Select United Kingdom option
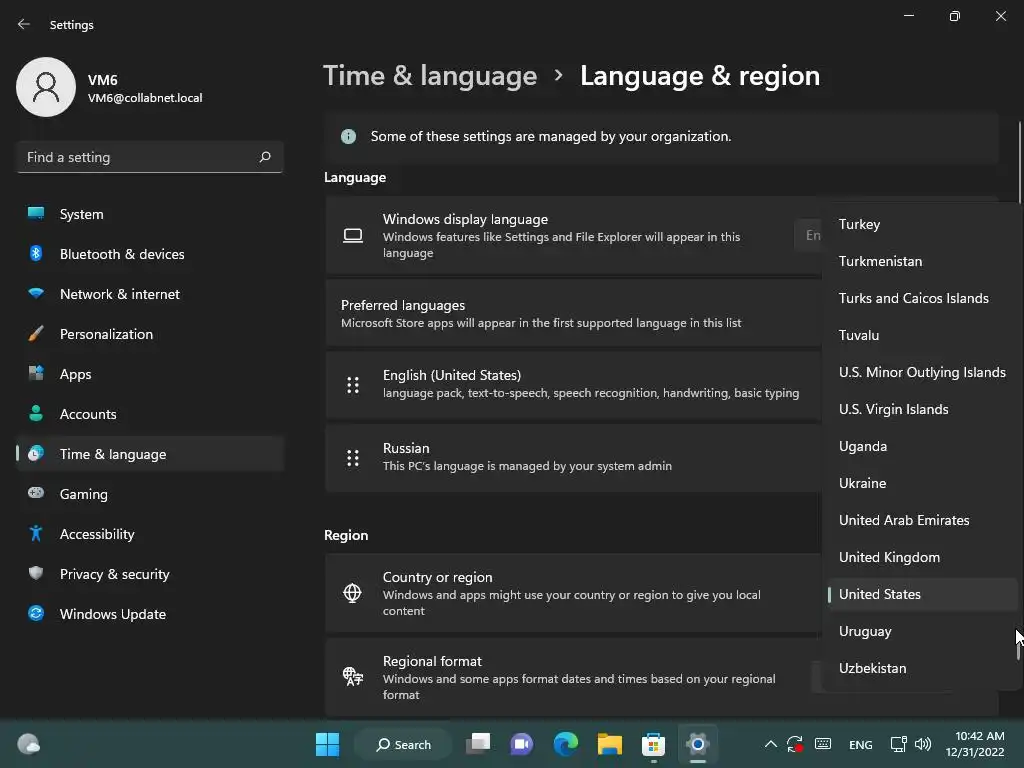The height and width of the screenshot is (768, 1024). tap(922, 557)
